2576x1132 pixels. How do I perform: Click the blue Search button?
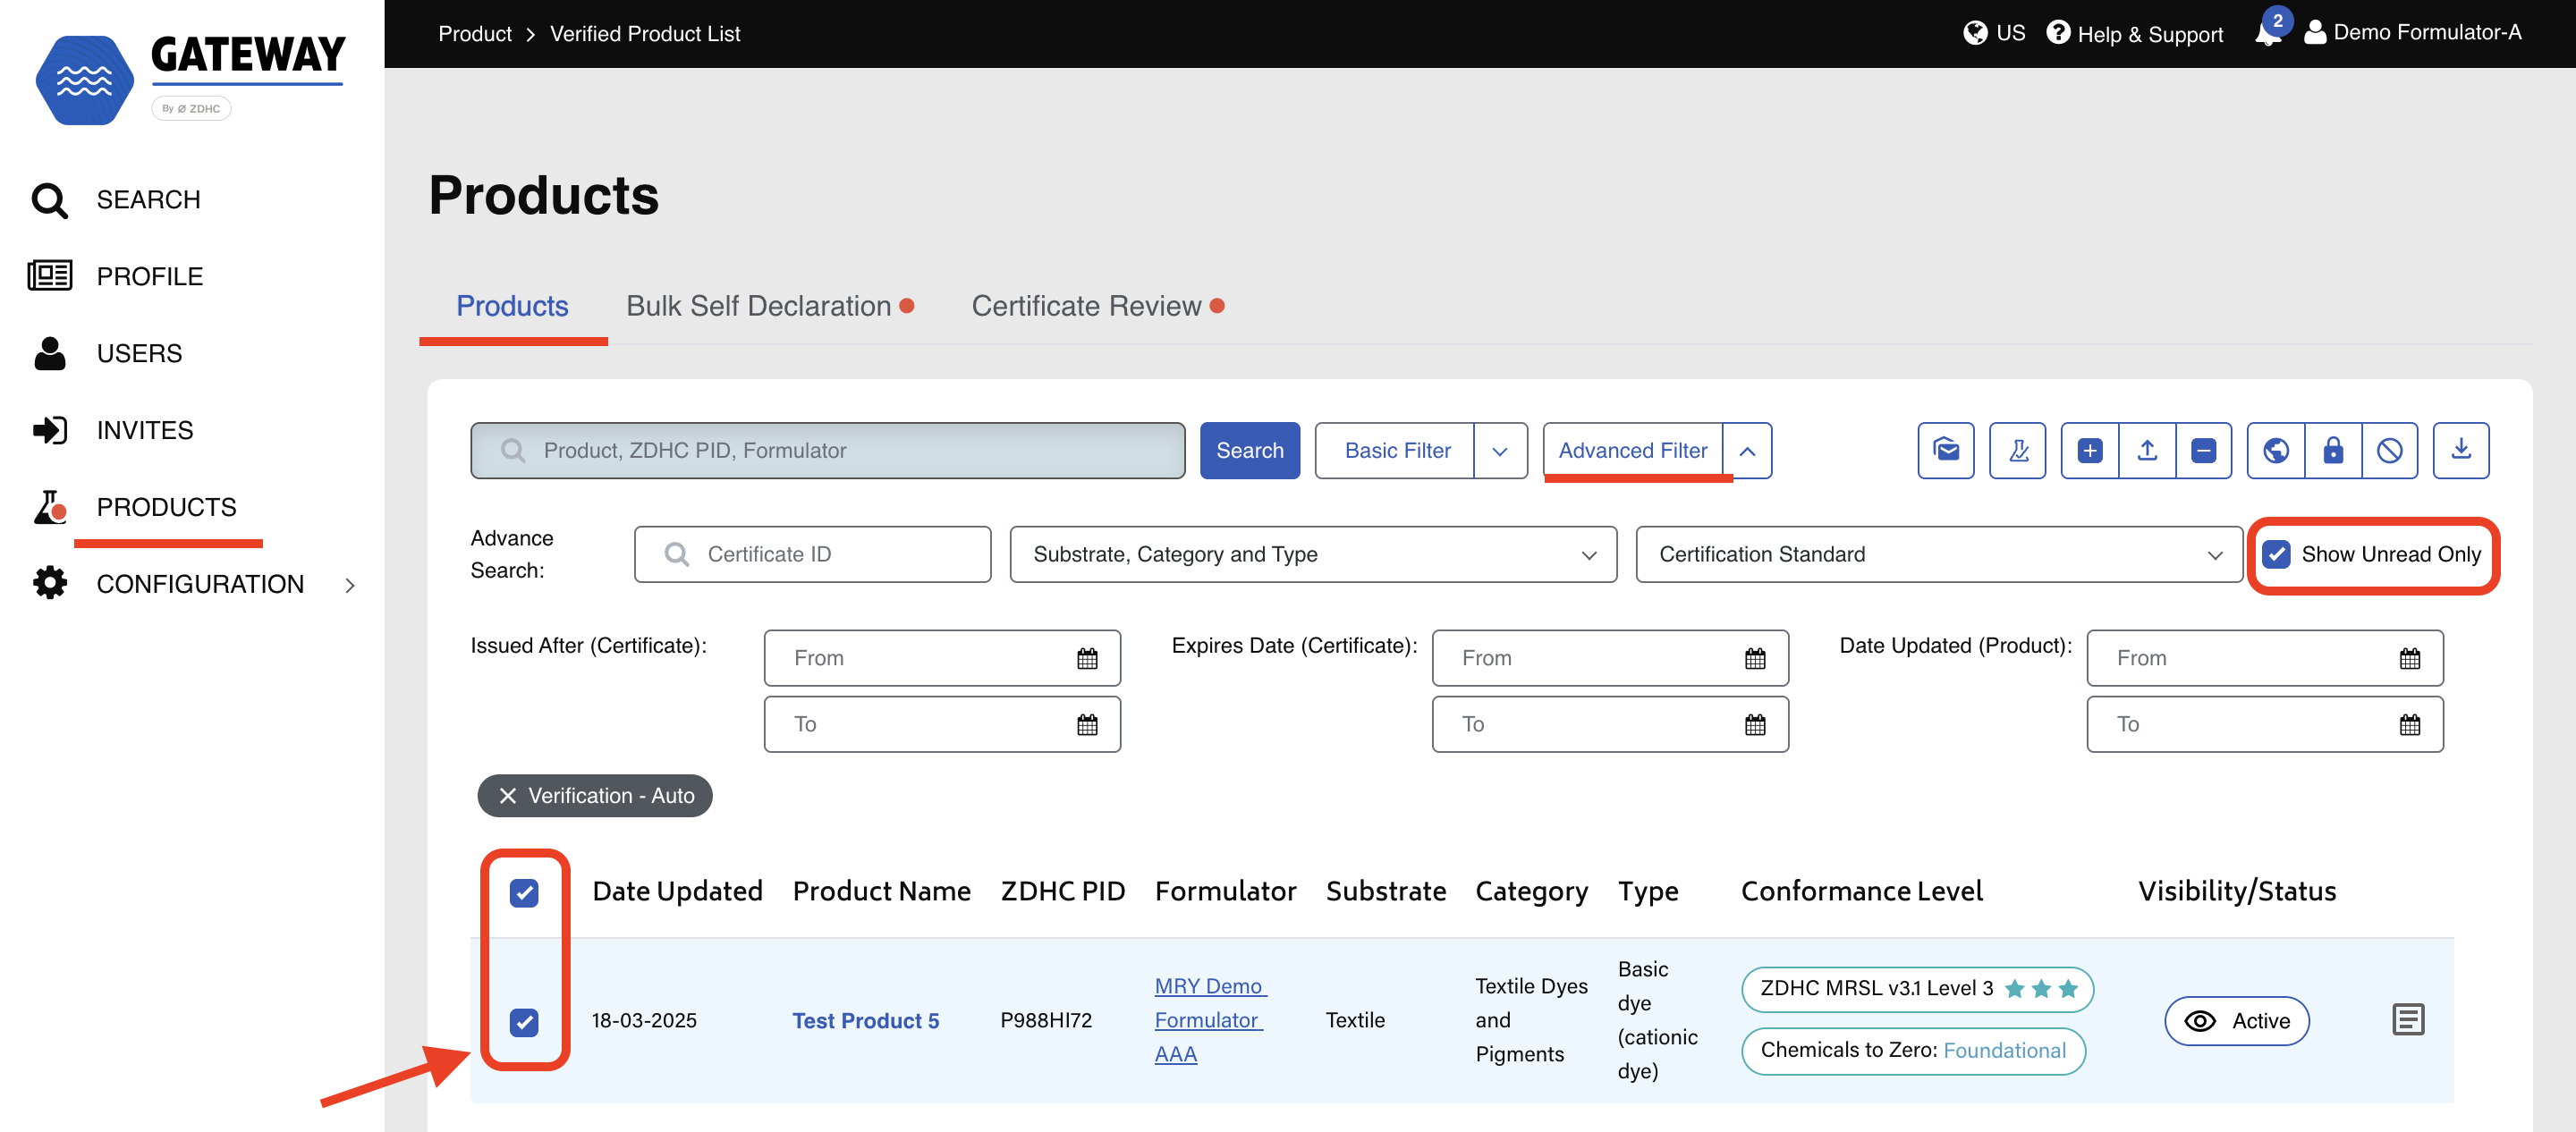tap(1249, 451)
